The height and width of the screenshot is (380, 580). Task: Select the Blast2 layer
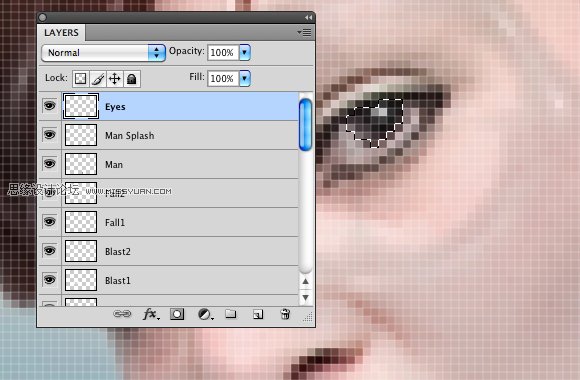point(169,251)
